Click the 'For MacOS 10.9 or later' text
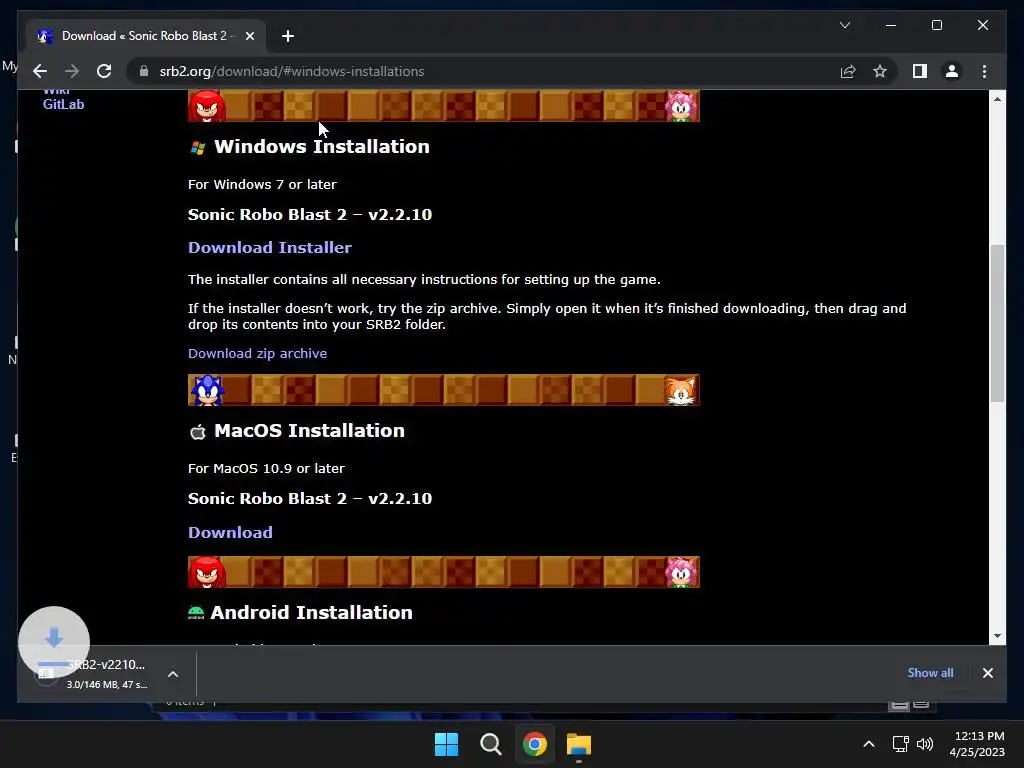 (266, 469)
